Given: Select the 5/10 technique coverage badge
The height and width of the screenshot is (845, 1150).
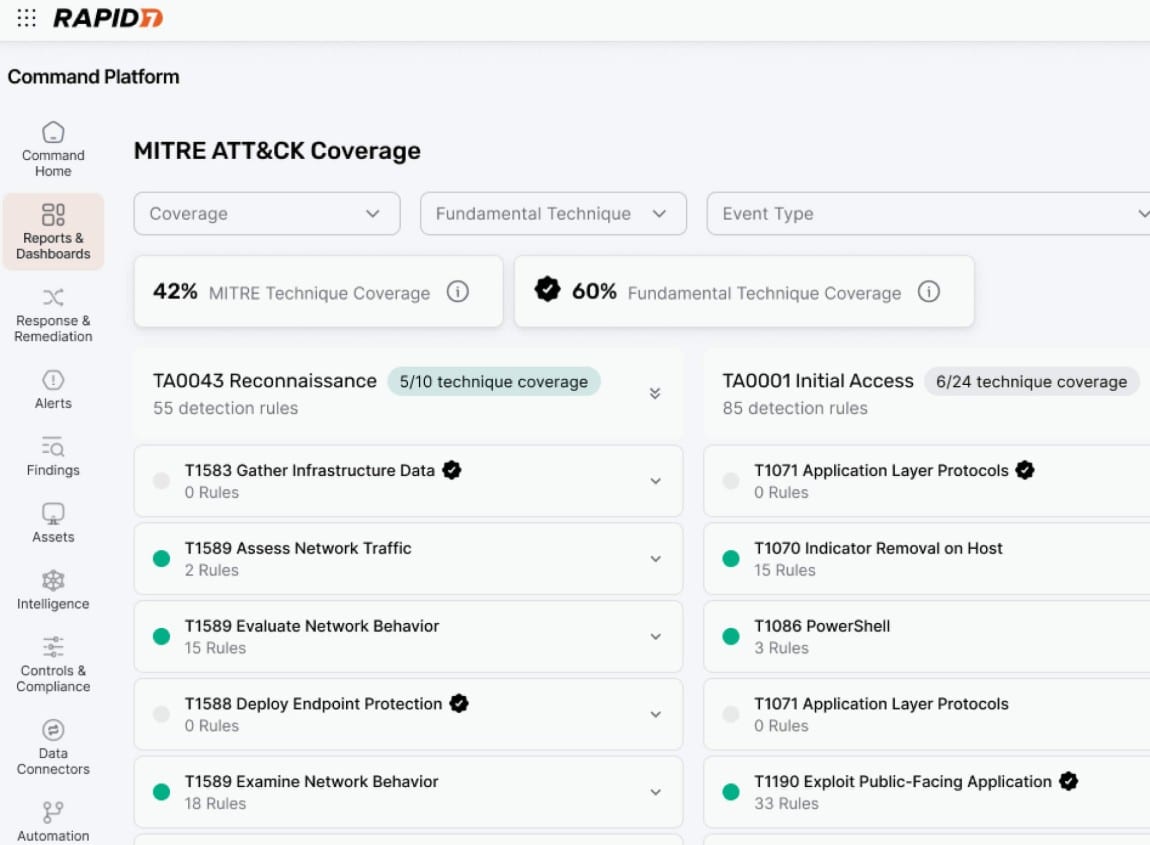Looking at the screenshot, I should tap(494, 381).
